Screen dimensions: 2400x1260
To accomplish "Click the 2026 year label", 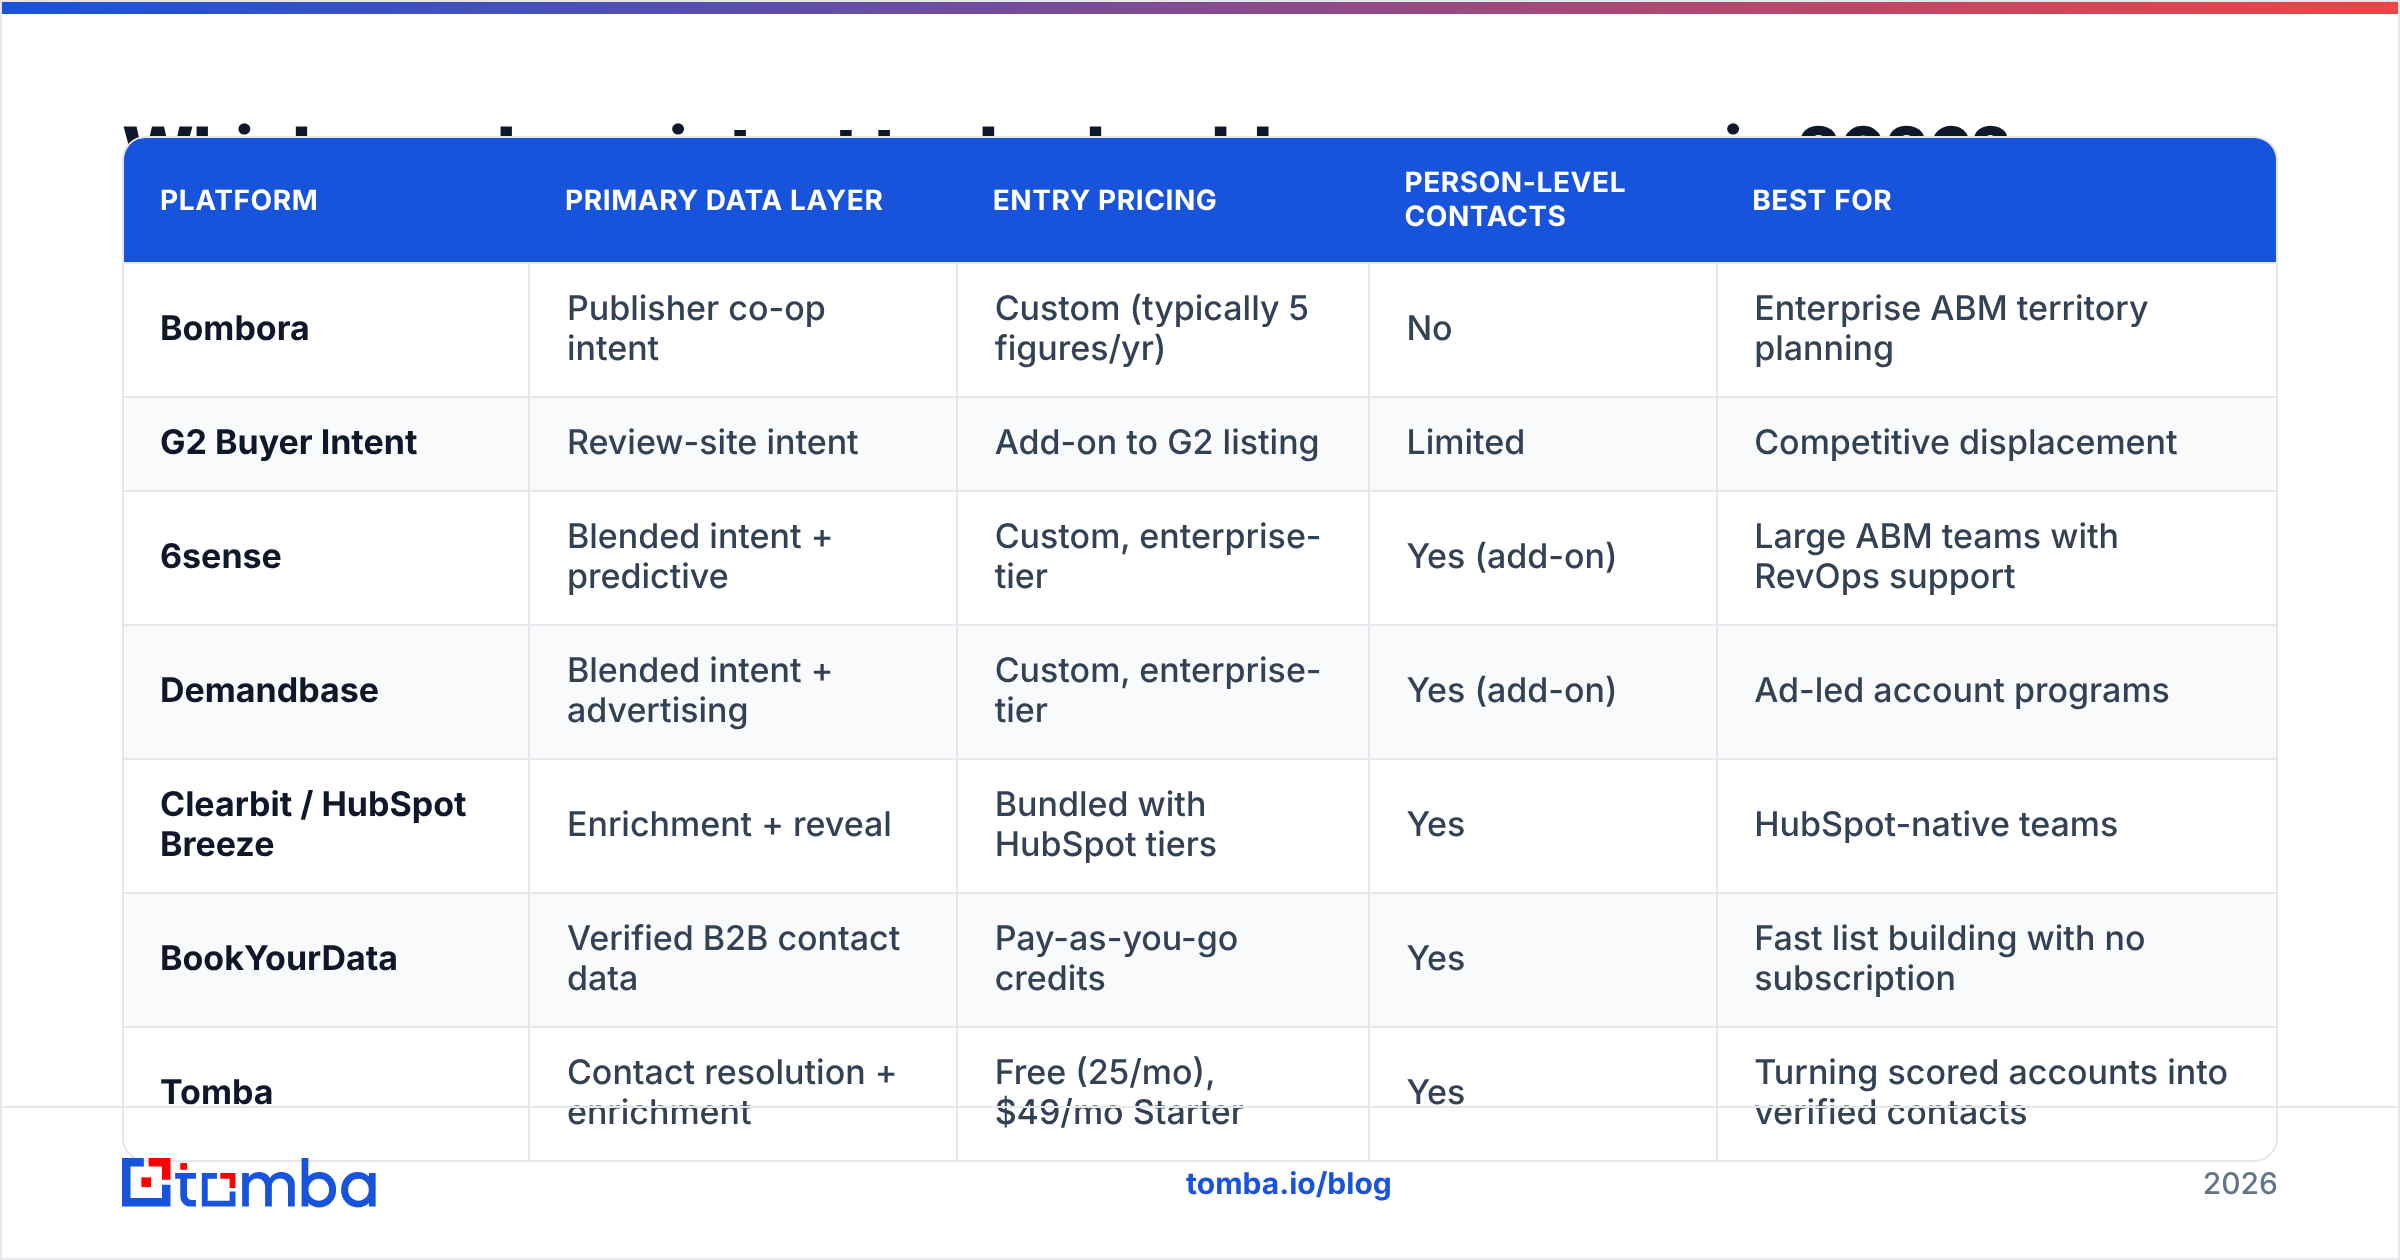I will coord(2240,1184).
